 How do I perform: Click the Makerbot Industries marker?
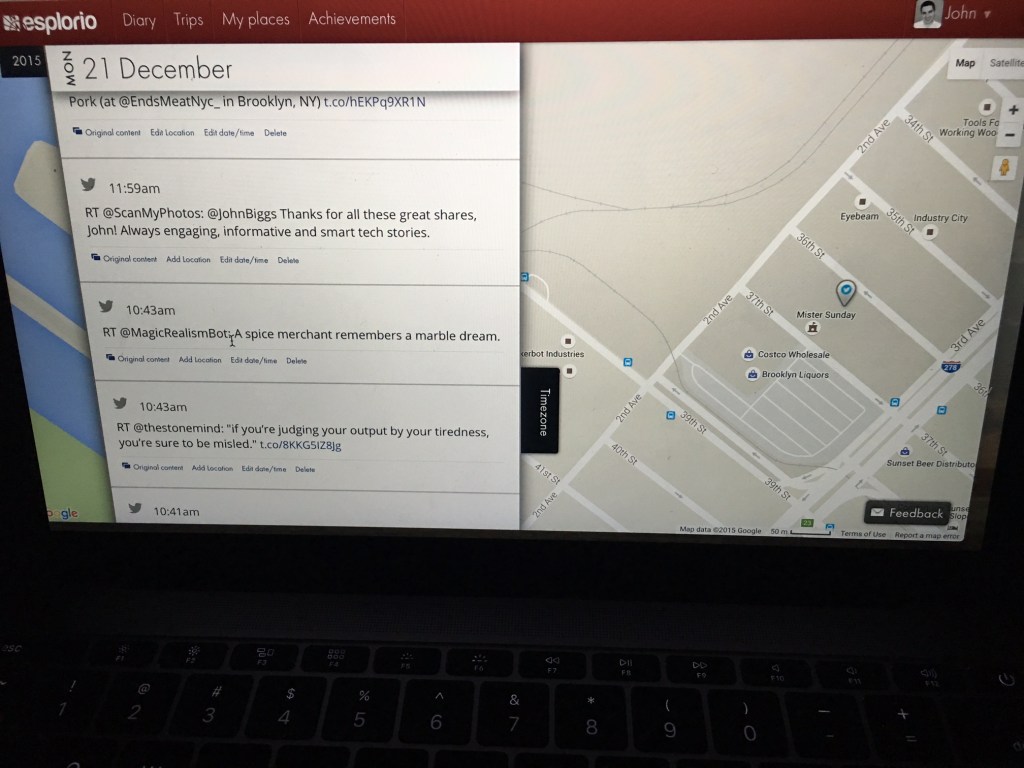[x=568, y=341]
